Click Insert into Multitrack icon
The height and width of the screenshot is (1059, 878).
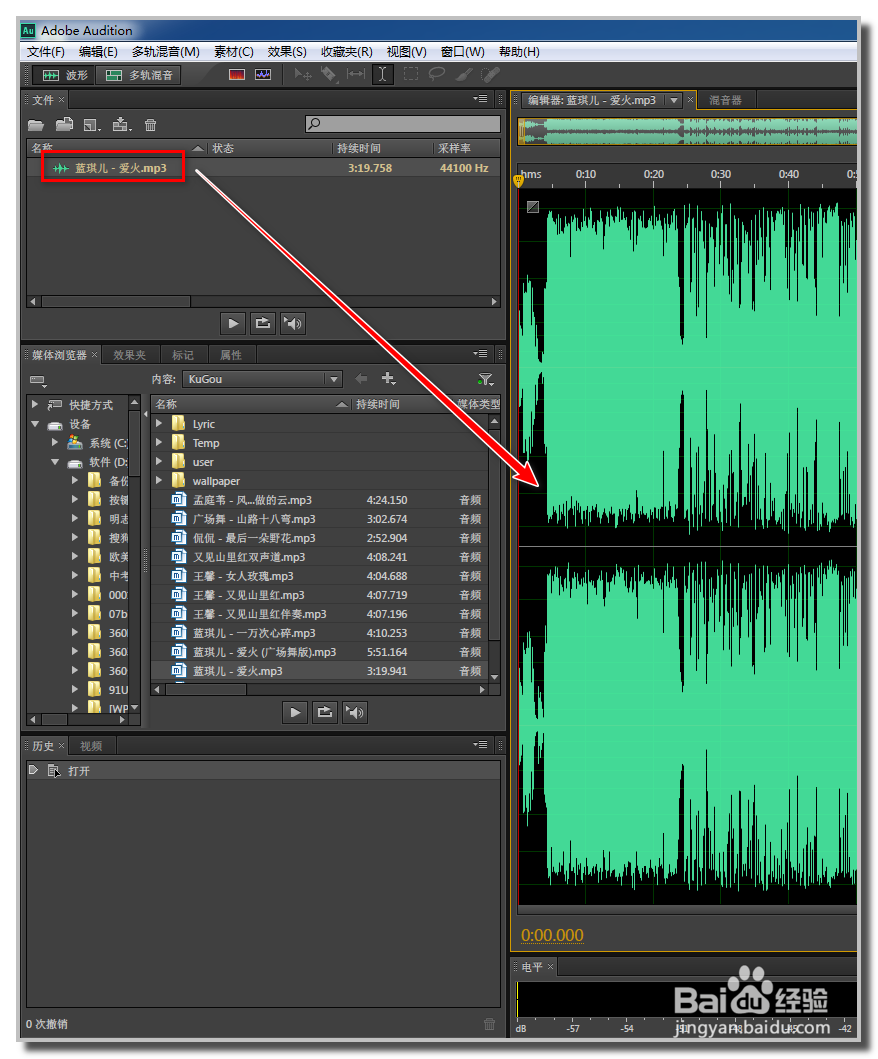(122, 124)
